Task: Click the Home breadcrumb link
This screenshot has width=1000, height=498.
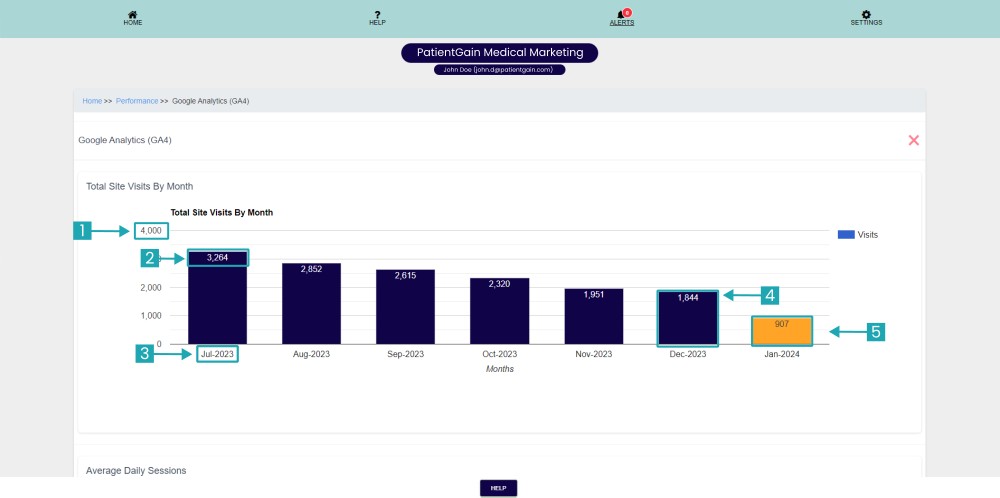Action: coord(92,101)
